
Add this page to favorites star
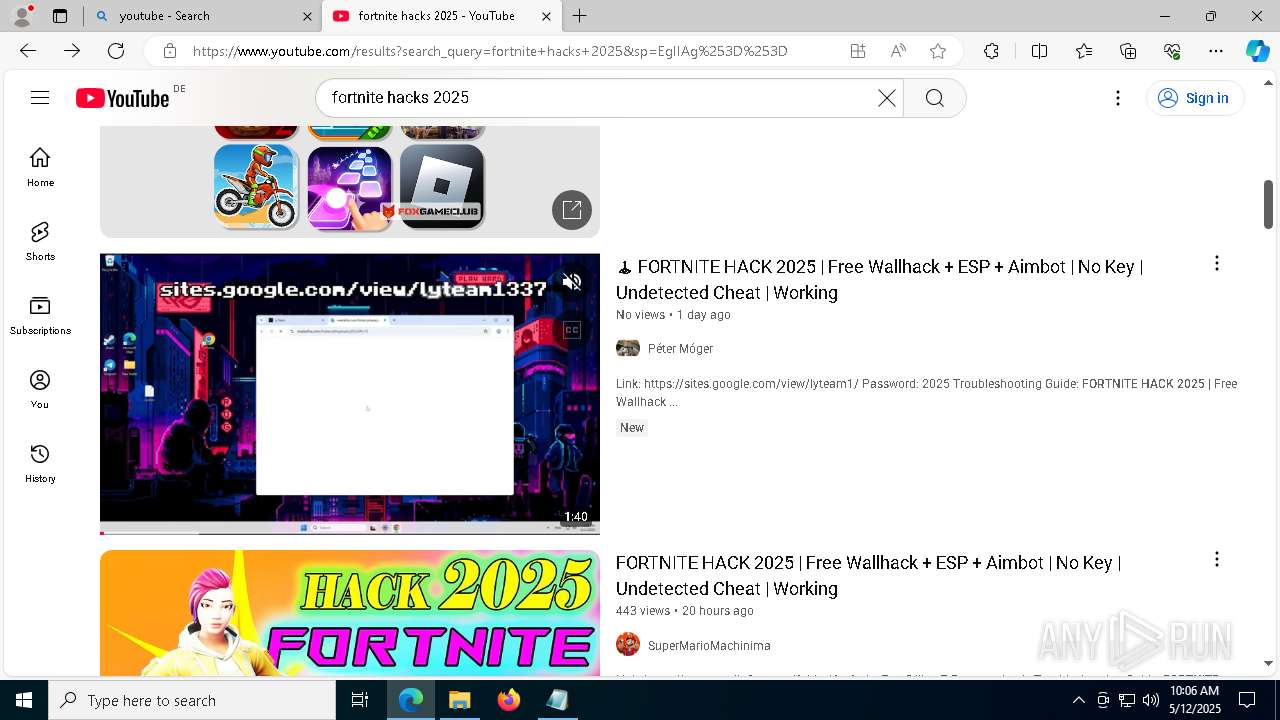(x=938, y=51)
